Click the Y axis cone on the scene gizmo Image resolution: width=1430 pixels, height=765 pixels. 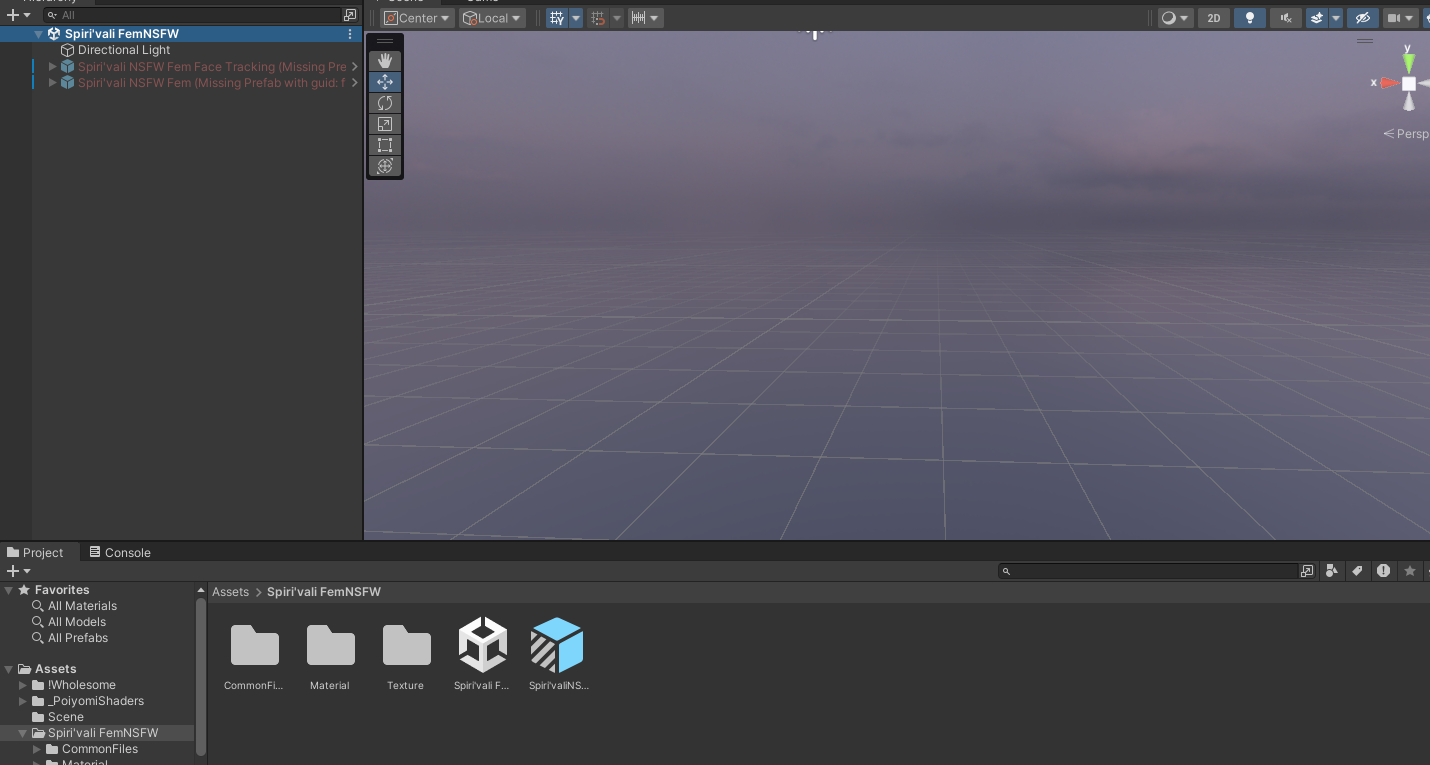1409,62
